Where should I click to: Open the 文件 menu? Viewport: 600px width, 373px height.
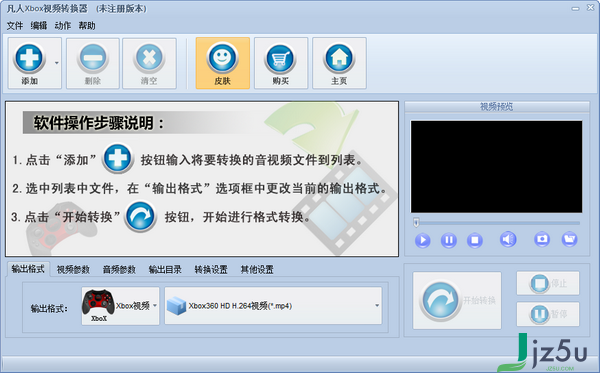pos(15,26)
